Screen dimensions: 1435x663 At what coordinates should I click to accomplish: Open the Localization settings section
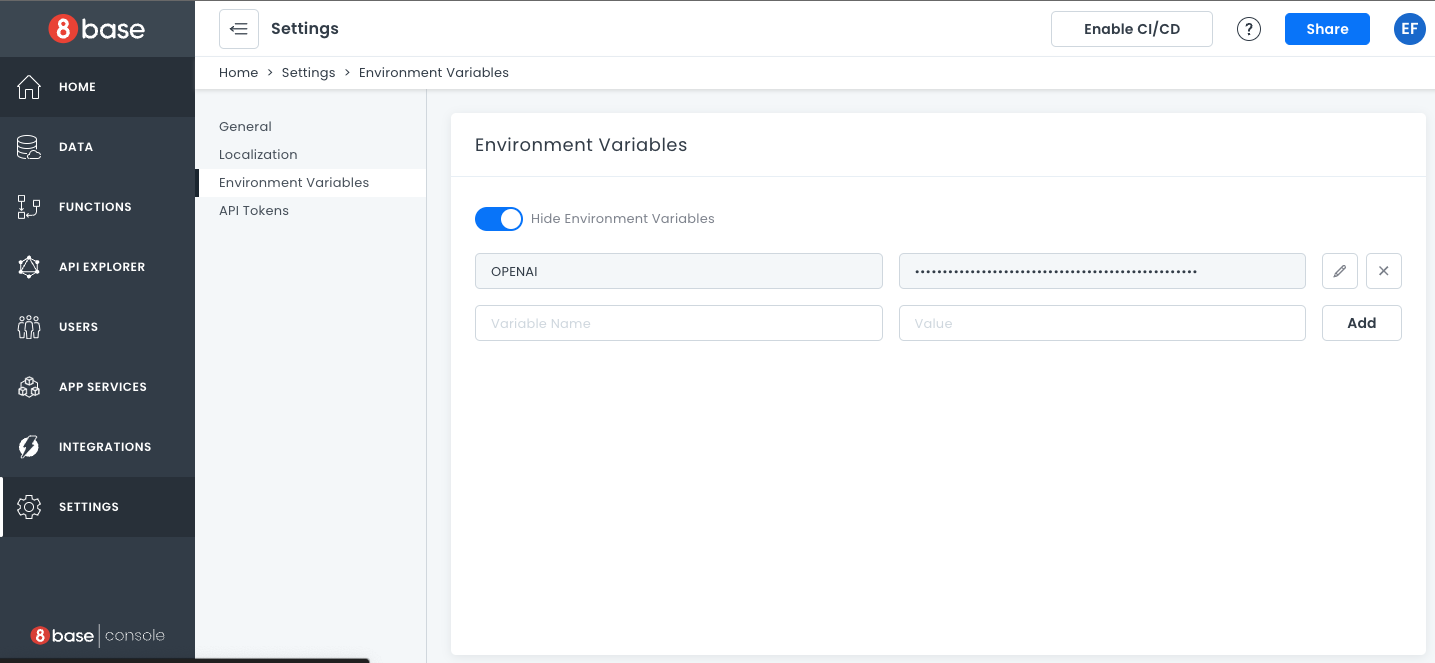point(258,155)
